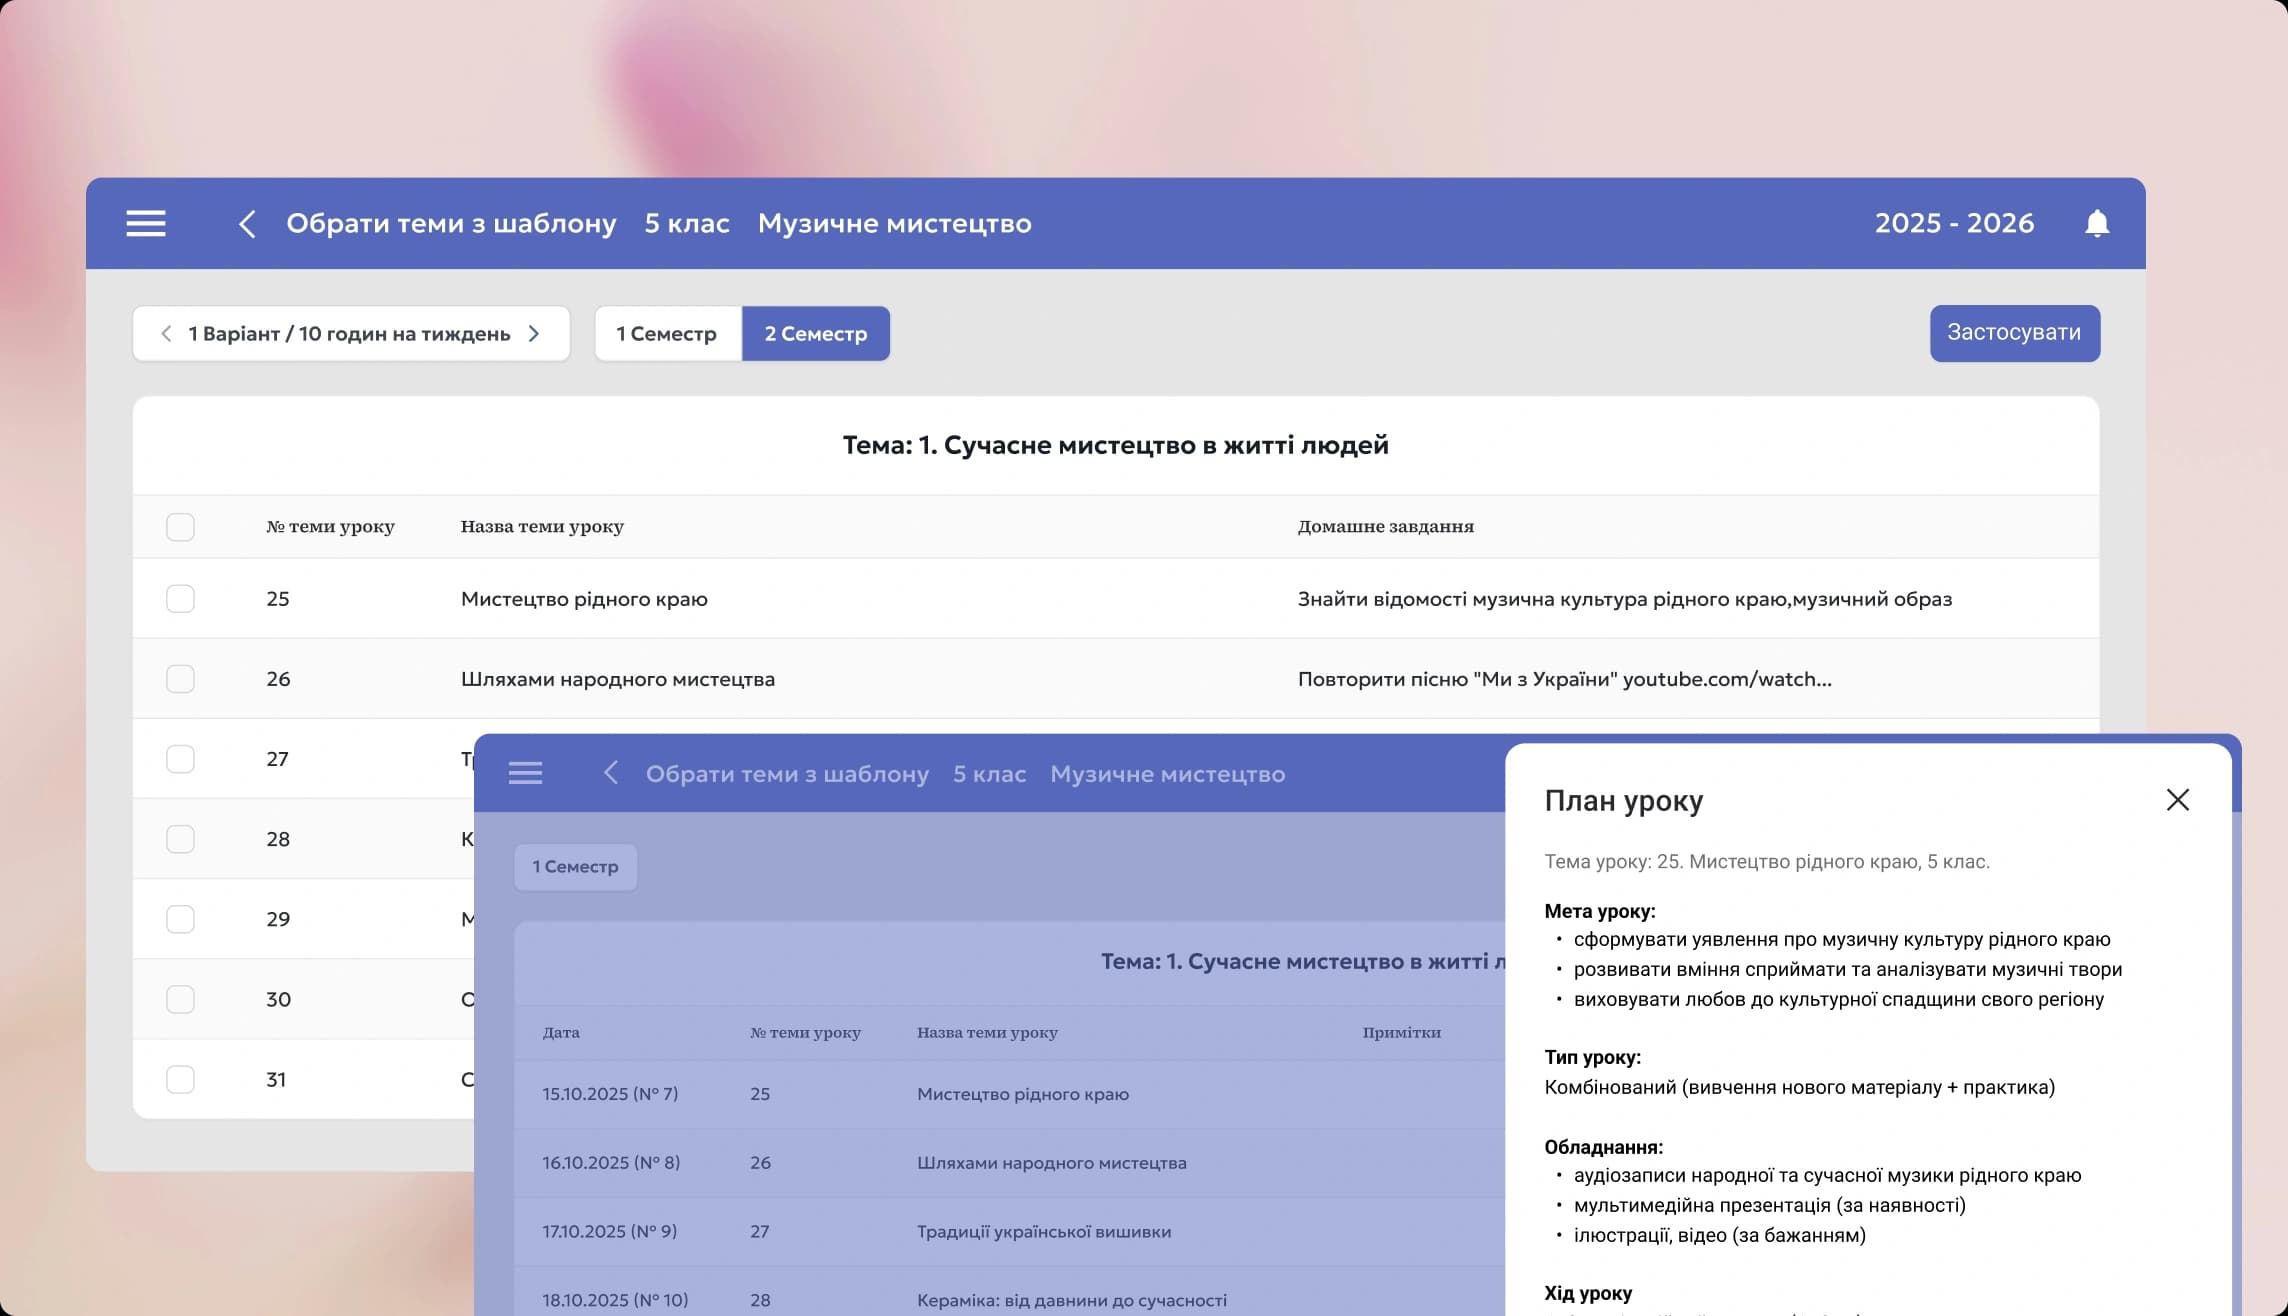This screenshot has height=1316, width=2288.
Task: Open the hamburger menu in the back window
Action: 146,223
